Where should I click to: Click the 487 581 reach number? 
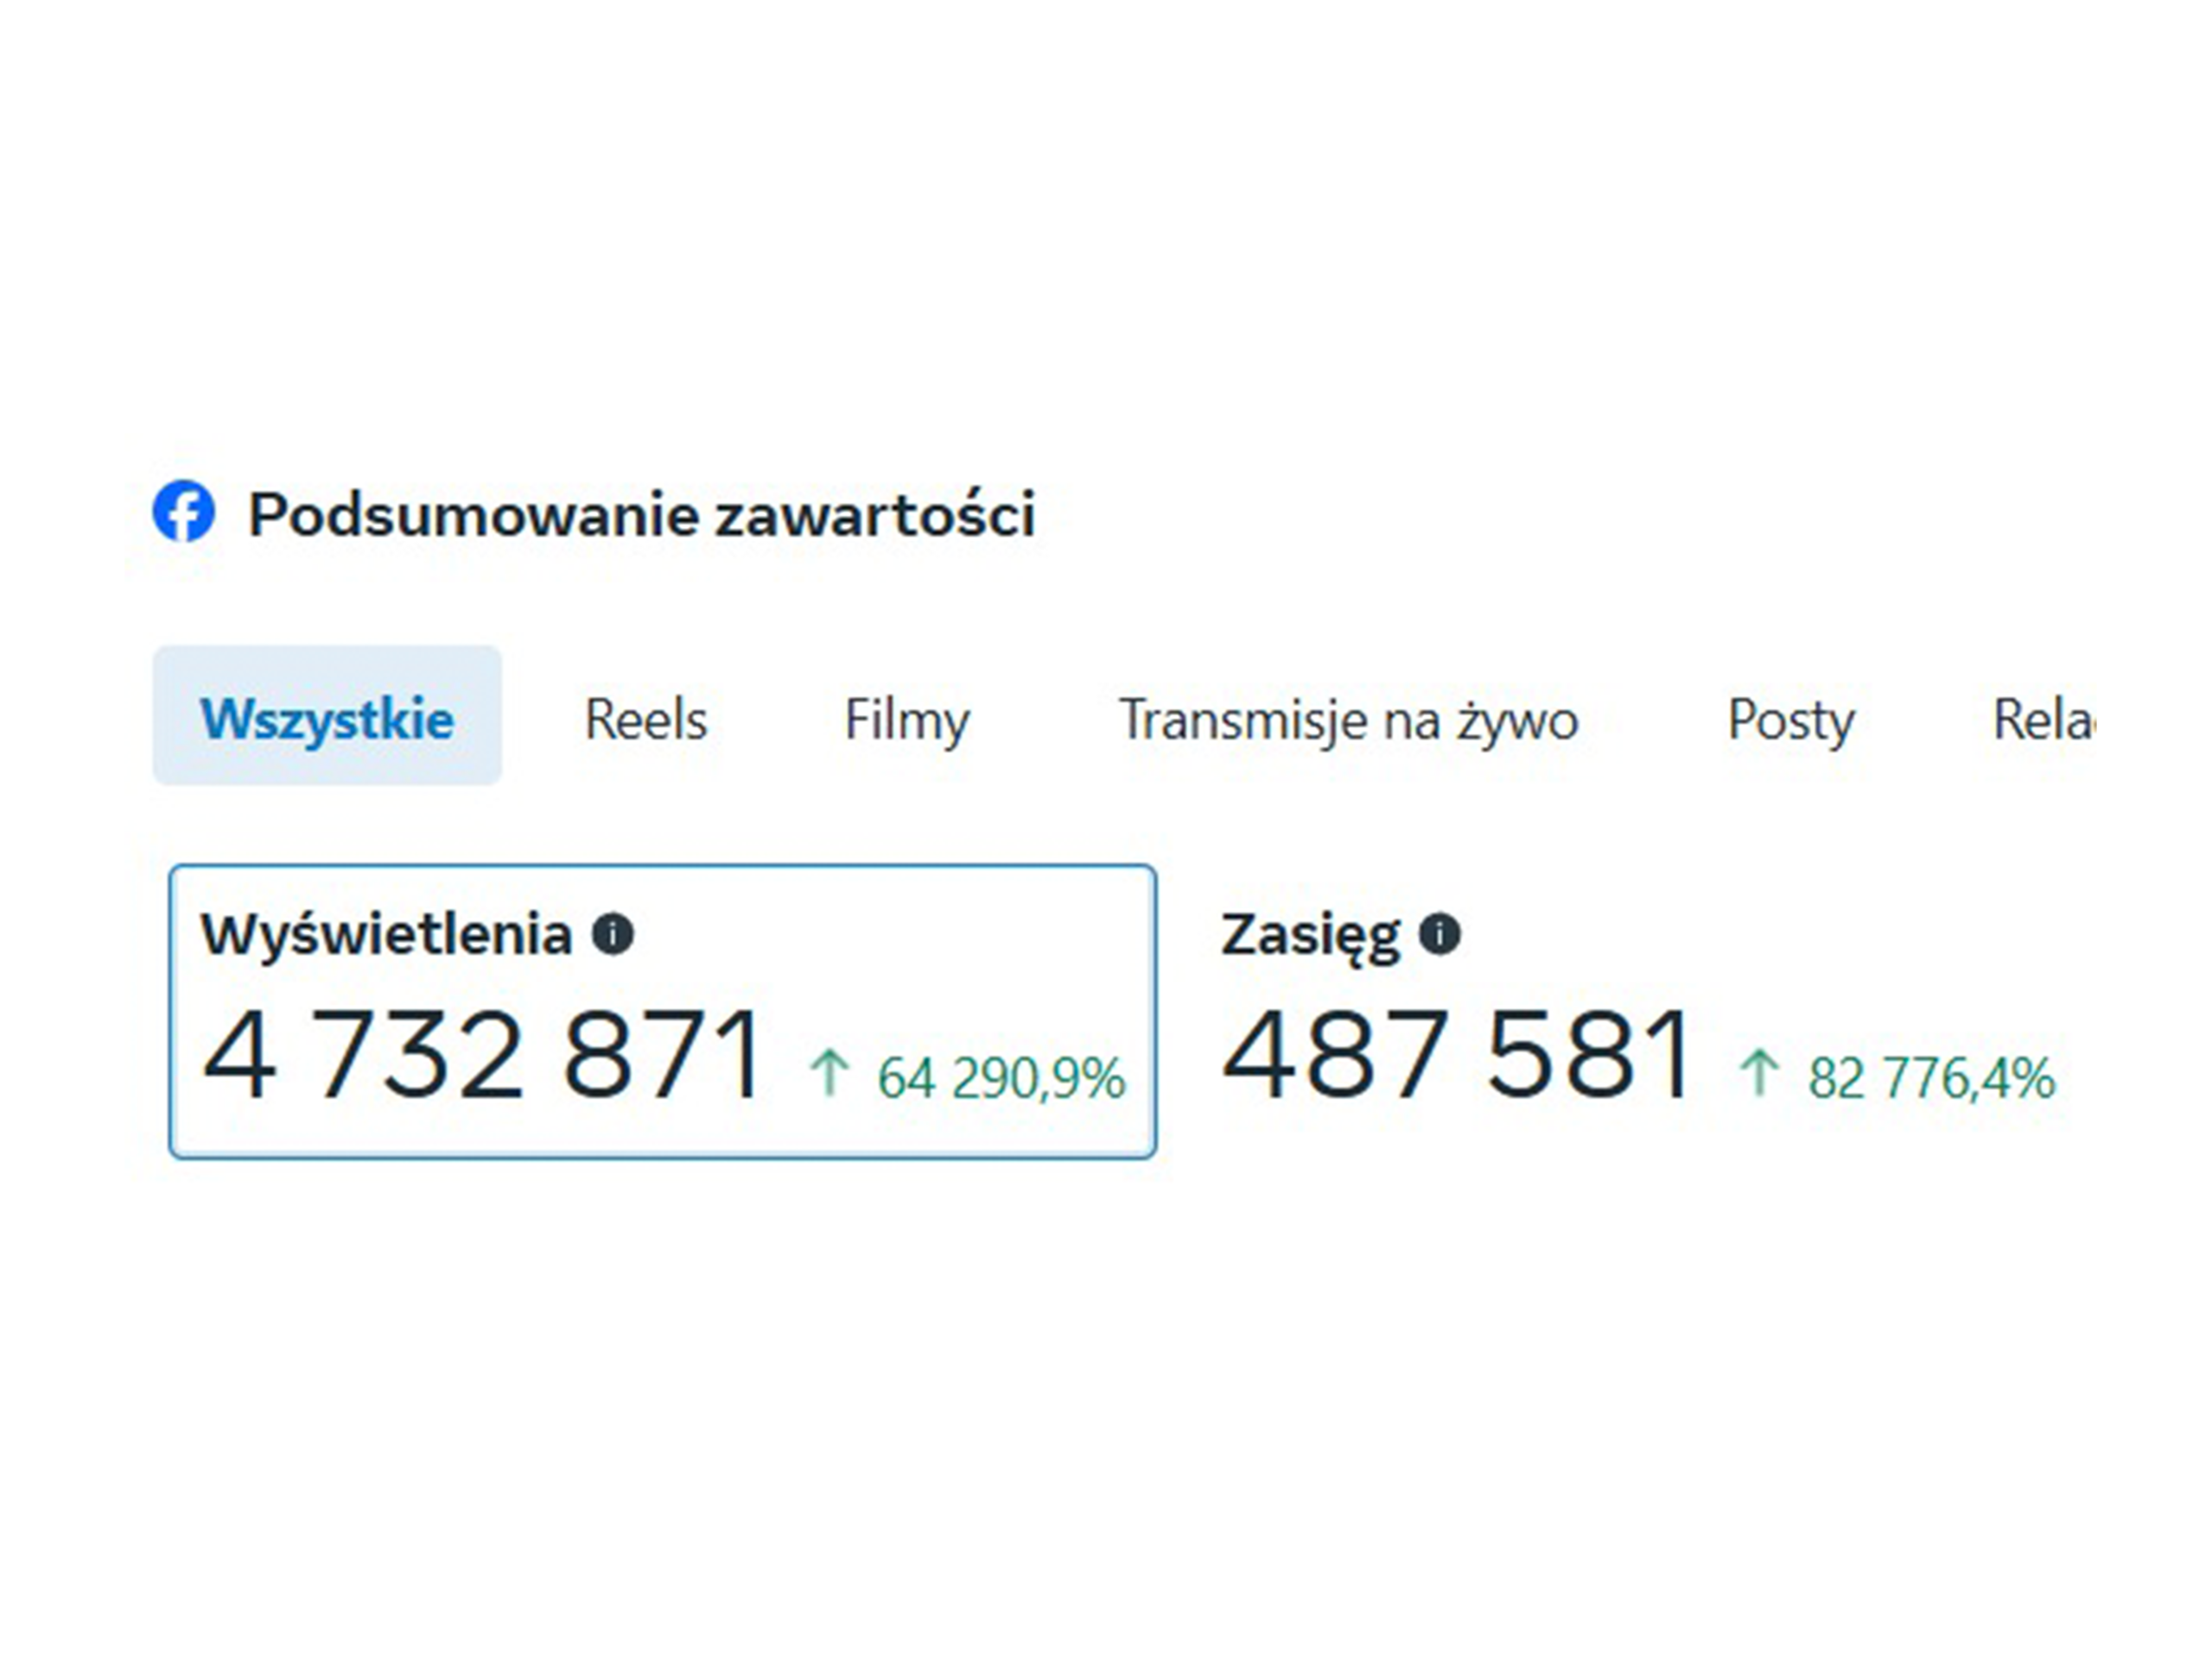pyautogui.click(x=1456, y=1056)
